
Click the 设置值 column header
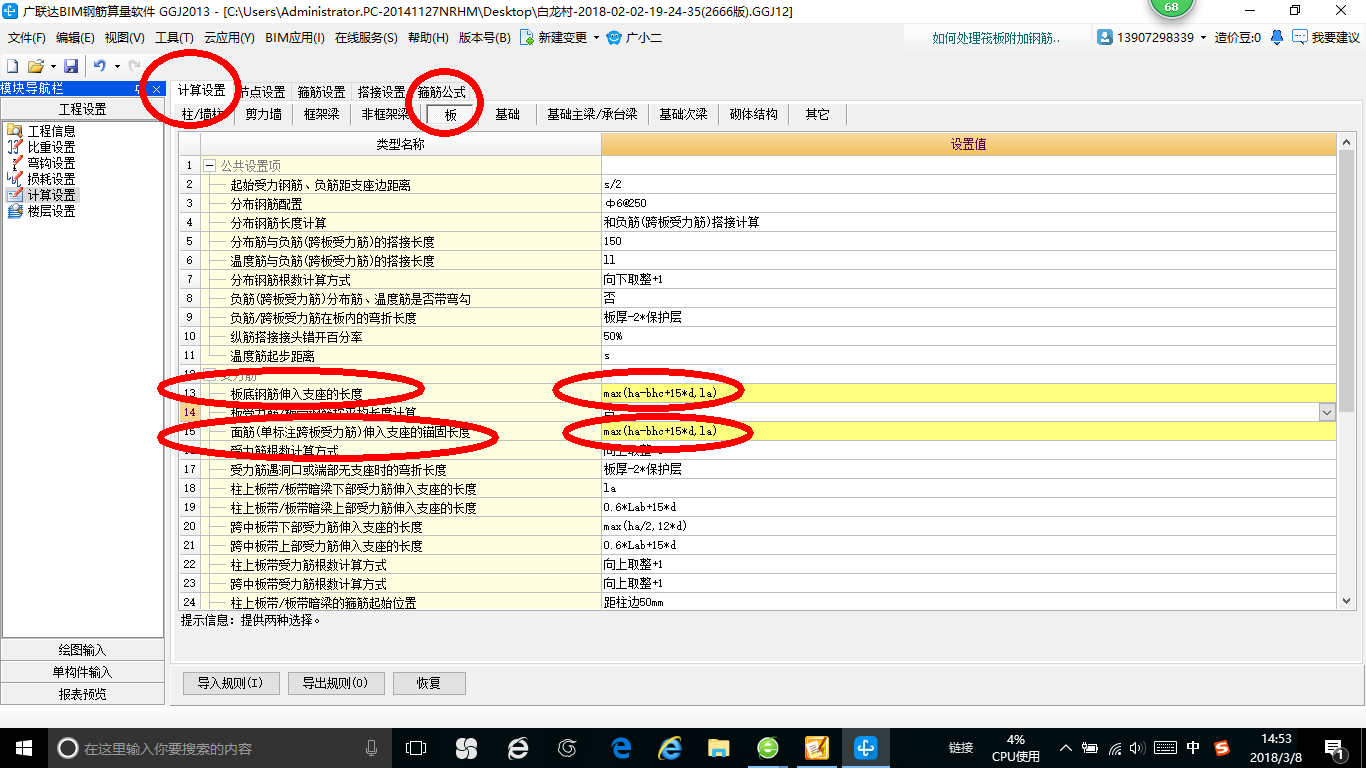(x=968, y=145)
